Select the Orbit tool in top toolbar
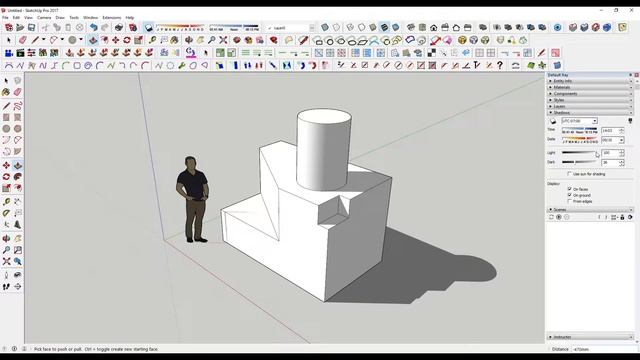Image resolution: width=640 pixels, height=360 pixels. coord(189,40)
